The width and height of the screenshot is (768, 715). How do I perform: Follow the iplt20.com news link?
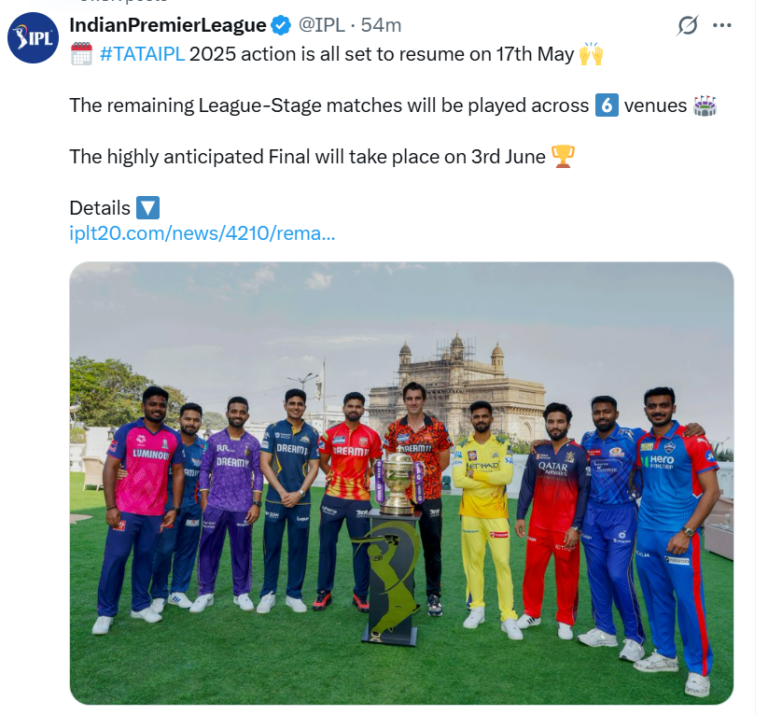[x=202, y=233]
